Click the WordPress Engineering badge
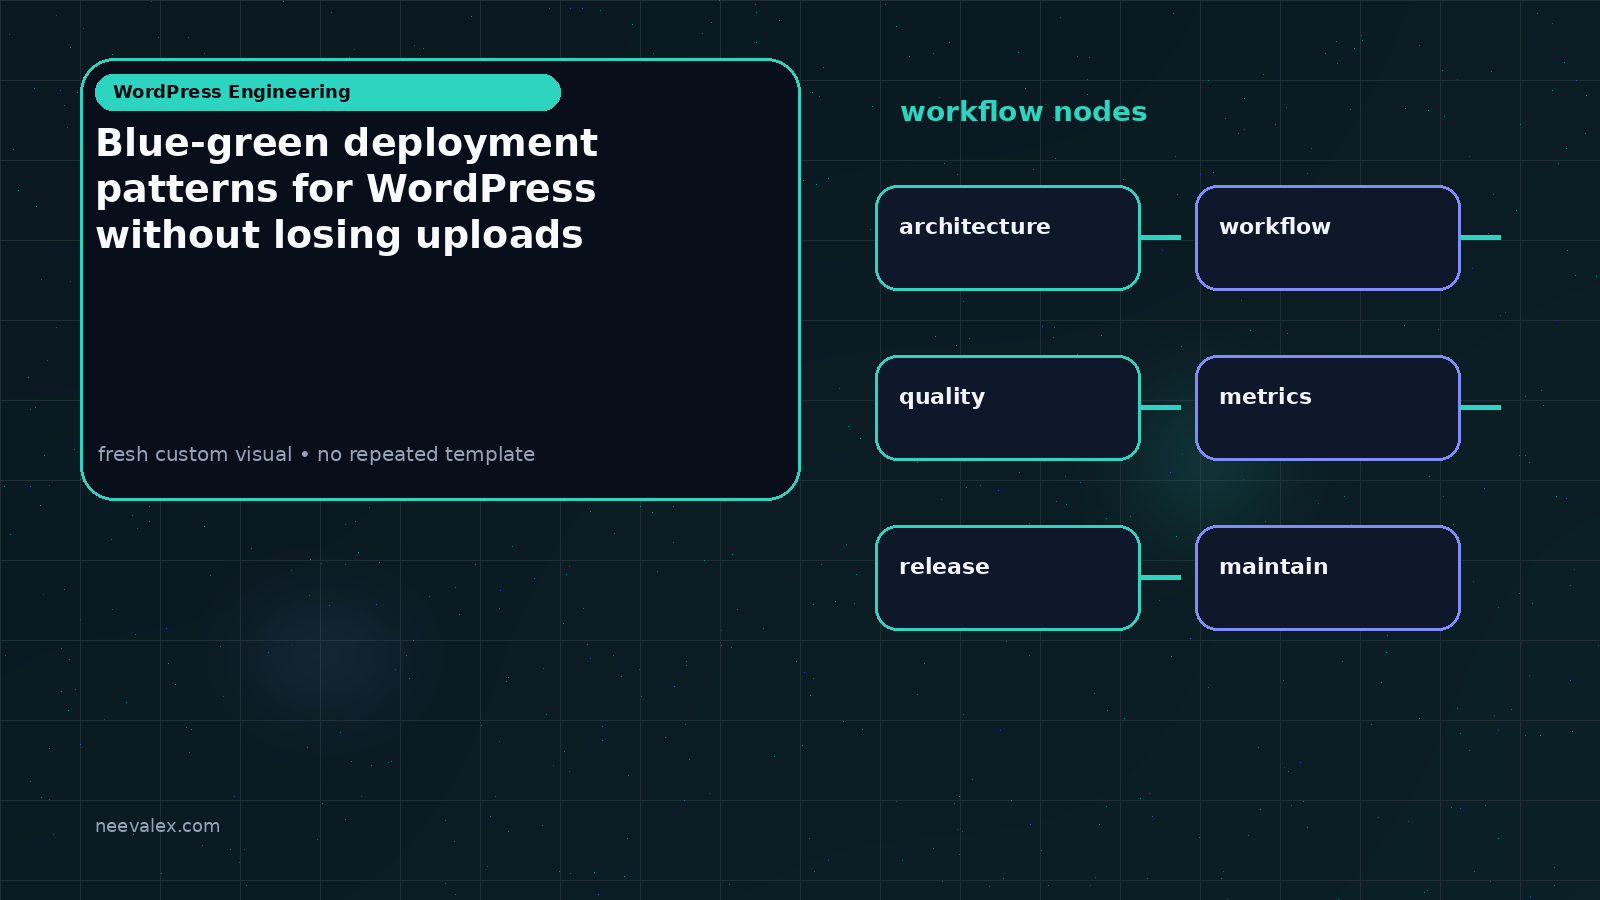Image resolution: width=1600 pixels, height=900 pixels. 328,92
